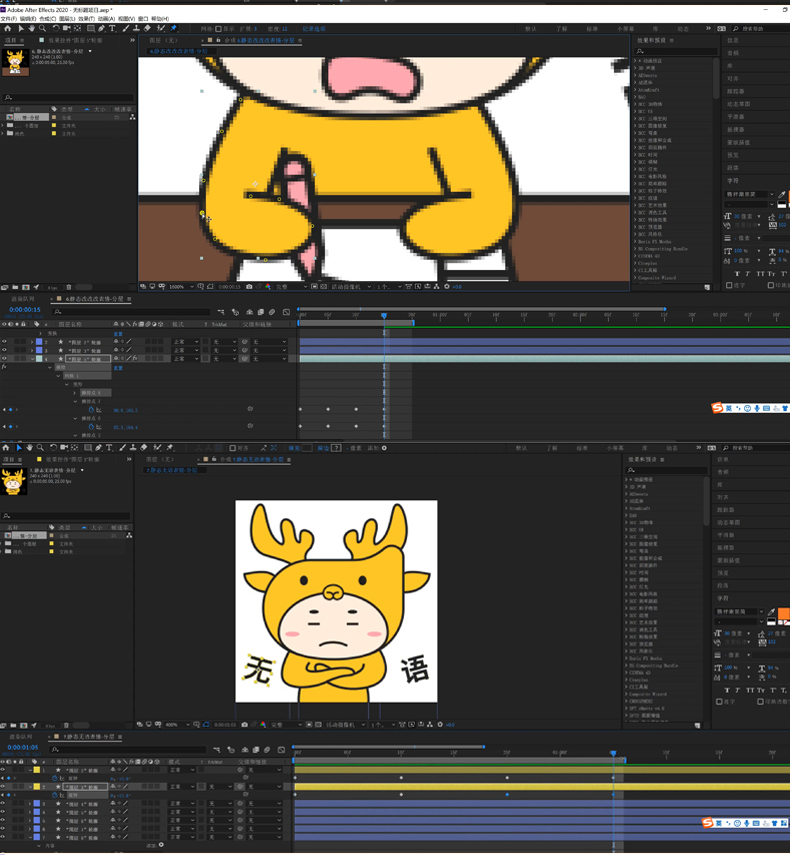The image size is (790, 855).
Task: Click the new folder icon in upper project panel
Action: [15, 287]
